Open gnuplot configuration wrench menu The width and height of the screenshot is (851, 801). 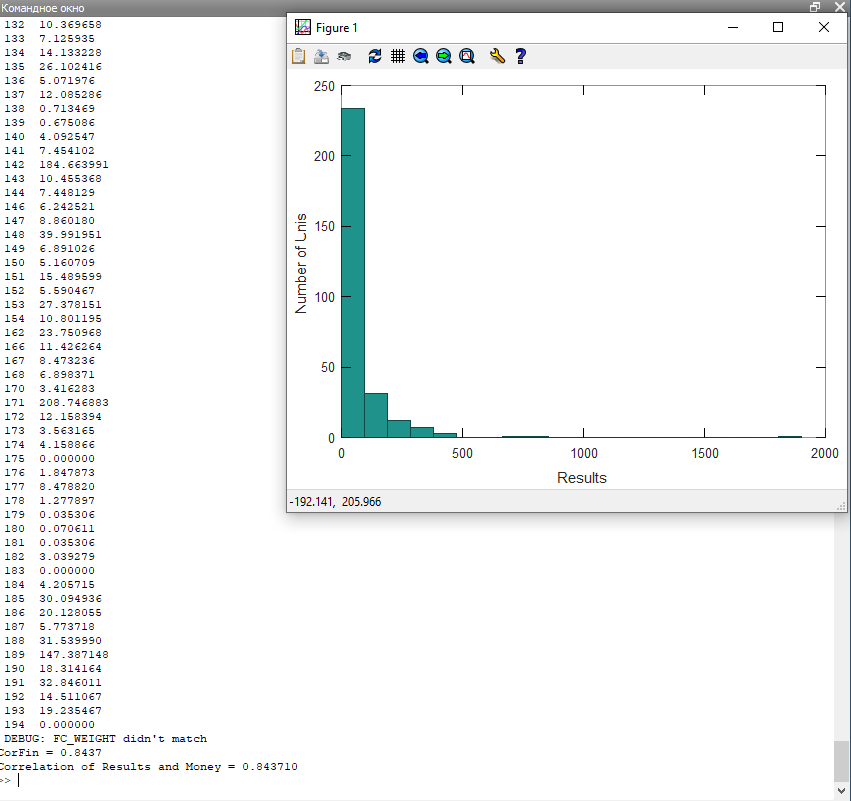(497, 56)
